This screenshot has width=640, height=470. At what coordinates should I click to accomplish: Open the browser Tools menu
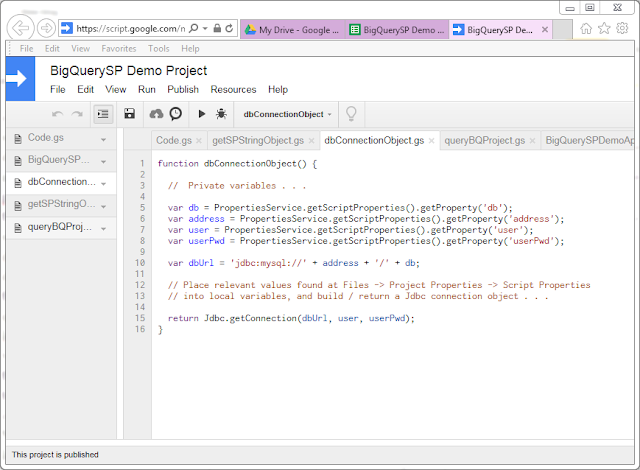pyautogui.click(x=159, y=49)
